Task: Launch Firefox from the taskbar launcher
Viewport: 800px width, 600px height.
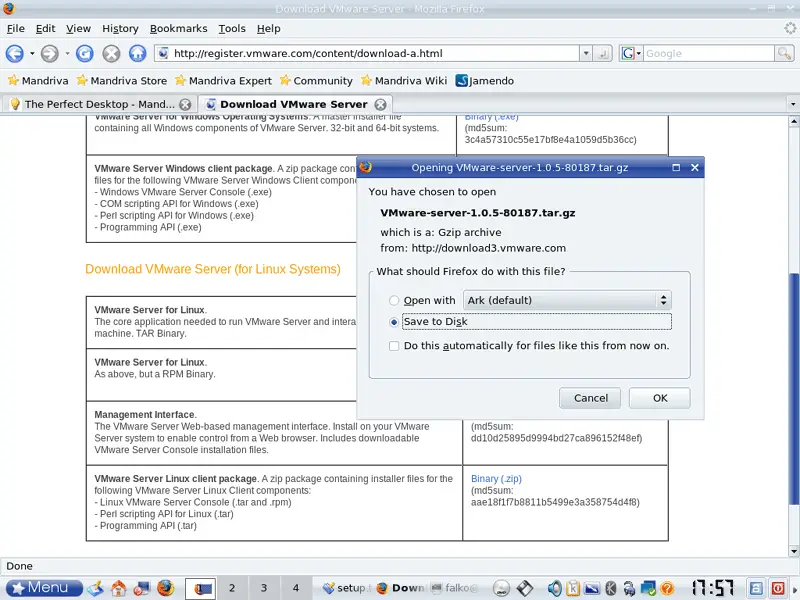Action: pyautogui.click(x=165, y=588)
